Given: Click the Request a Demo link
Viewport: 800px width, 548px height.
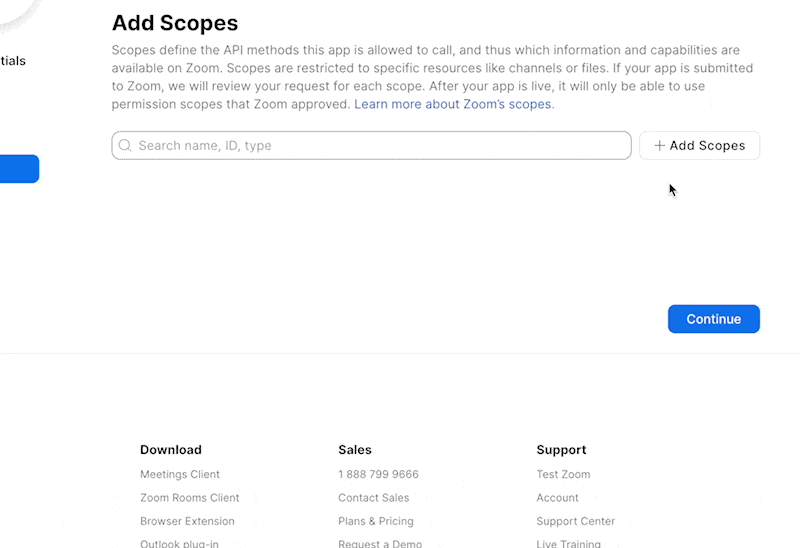Looking at the screenshot, I should coord(380,543).
